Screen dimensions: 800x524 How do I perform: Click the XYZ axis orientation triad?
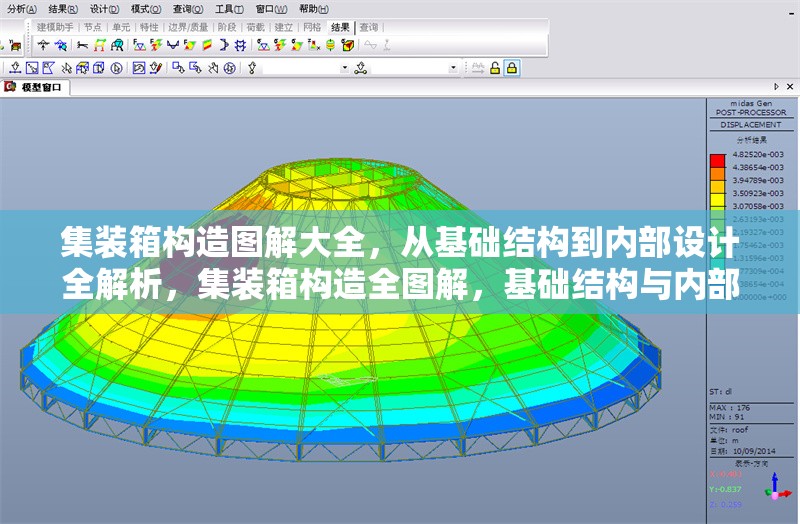[775, 488]
